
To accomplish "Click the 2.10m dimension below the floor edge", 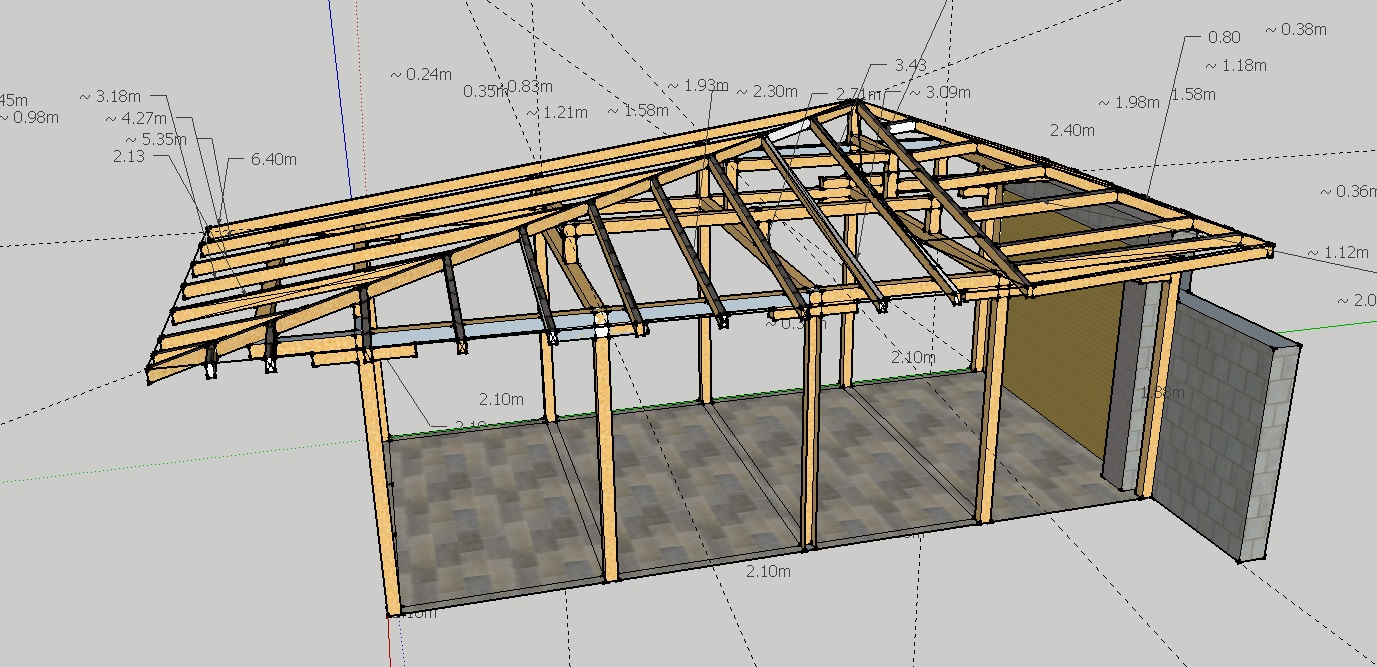I will 769,572.
